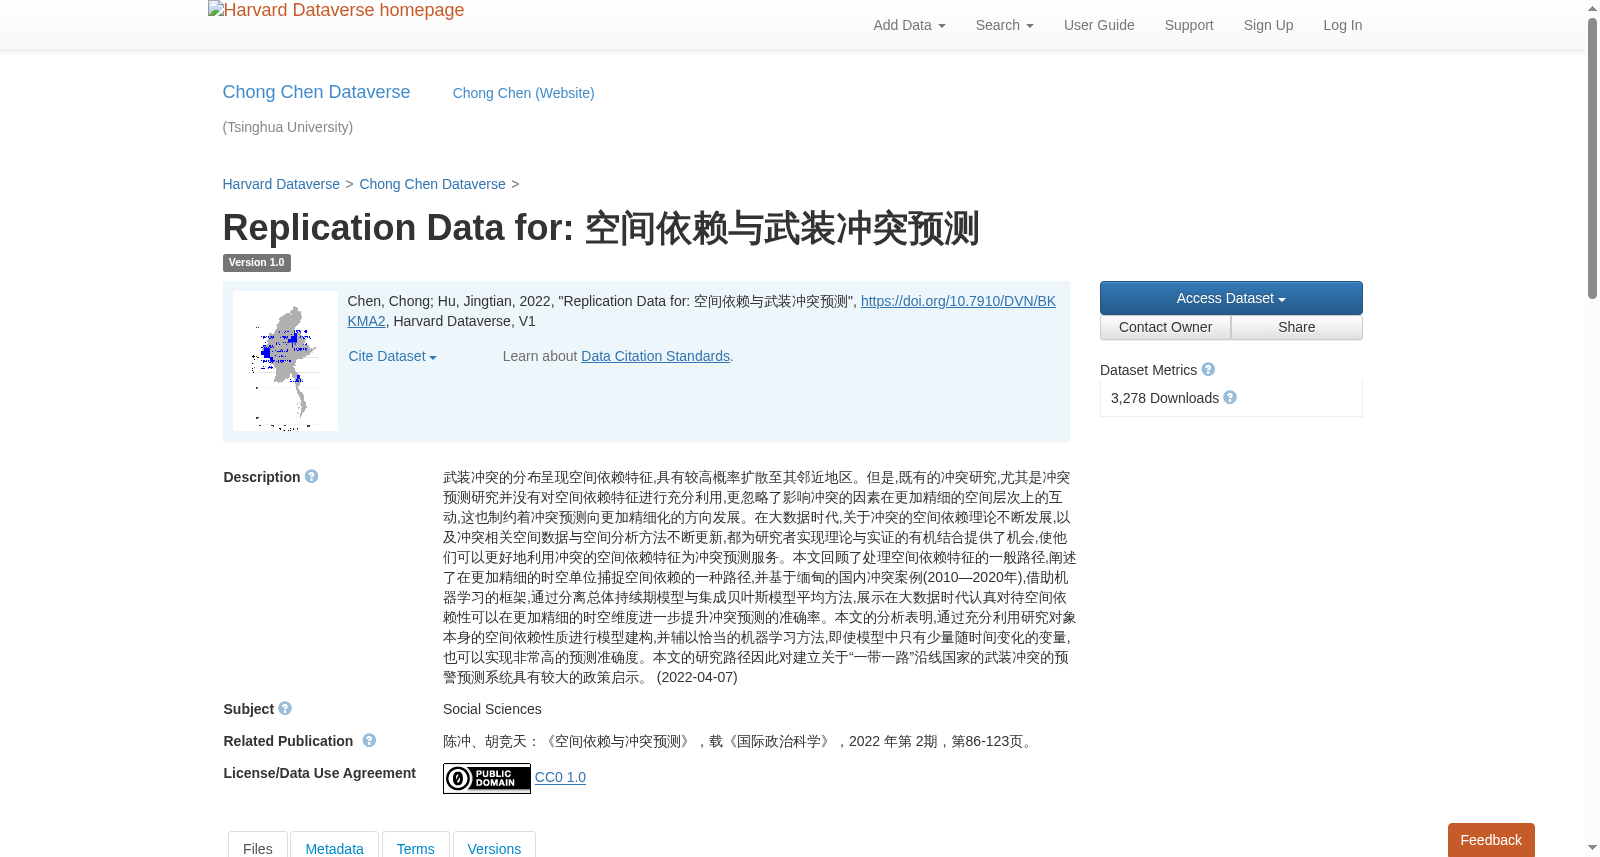Screen dimensions: 1600x857
Task: Open the dataset map thumbnail image
Action: [285, 361]
